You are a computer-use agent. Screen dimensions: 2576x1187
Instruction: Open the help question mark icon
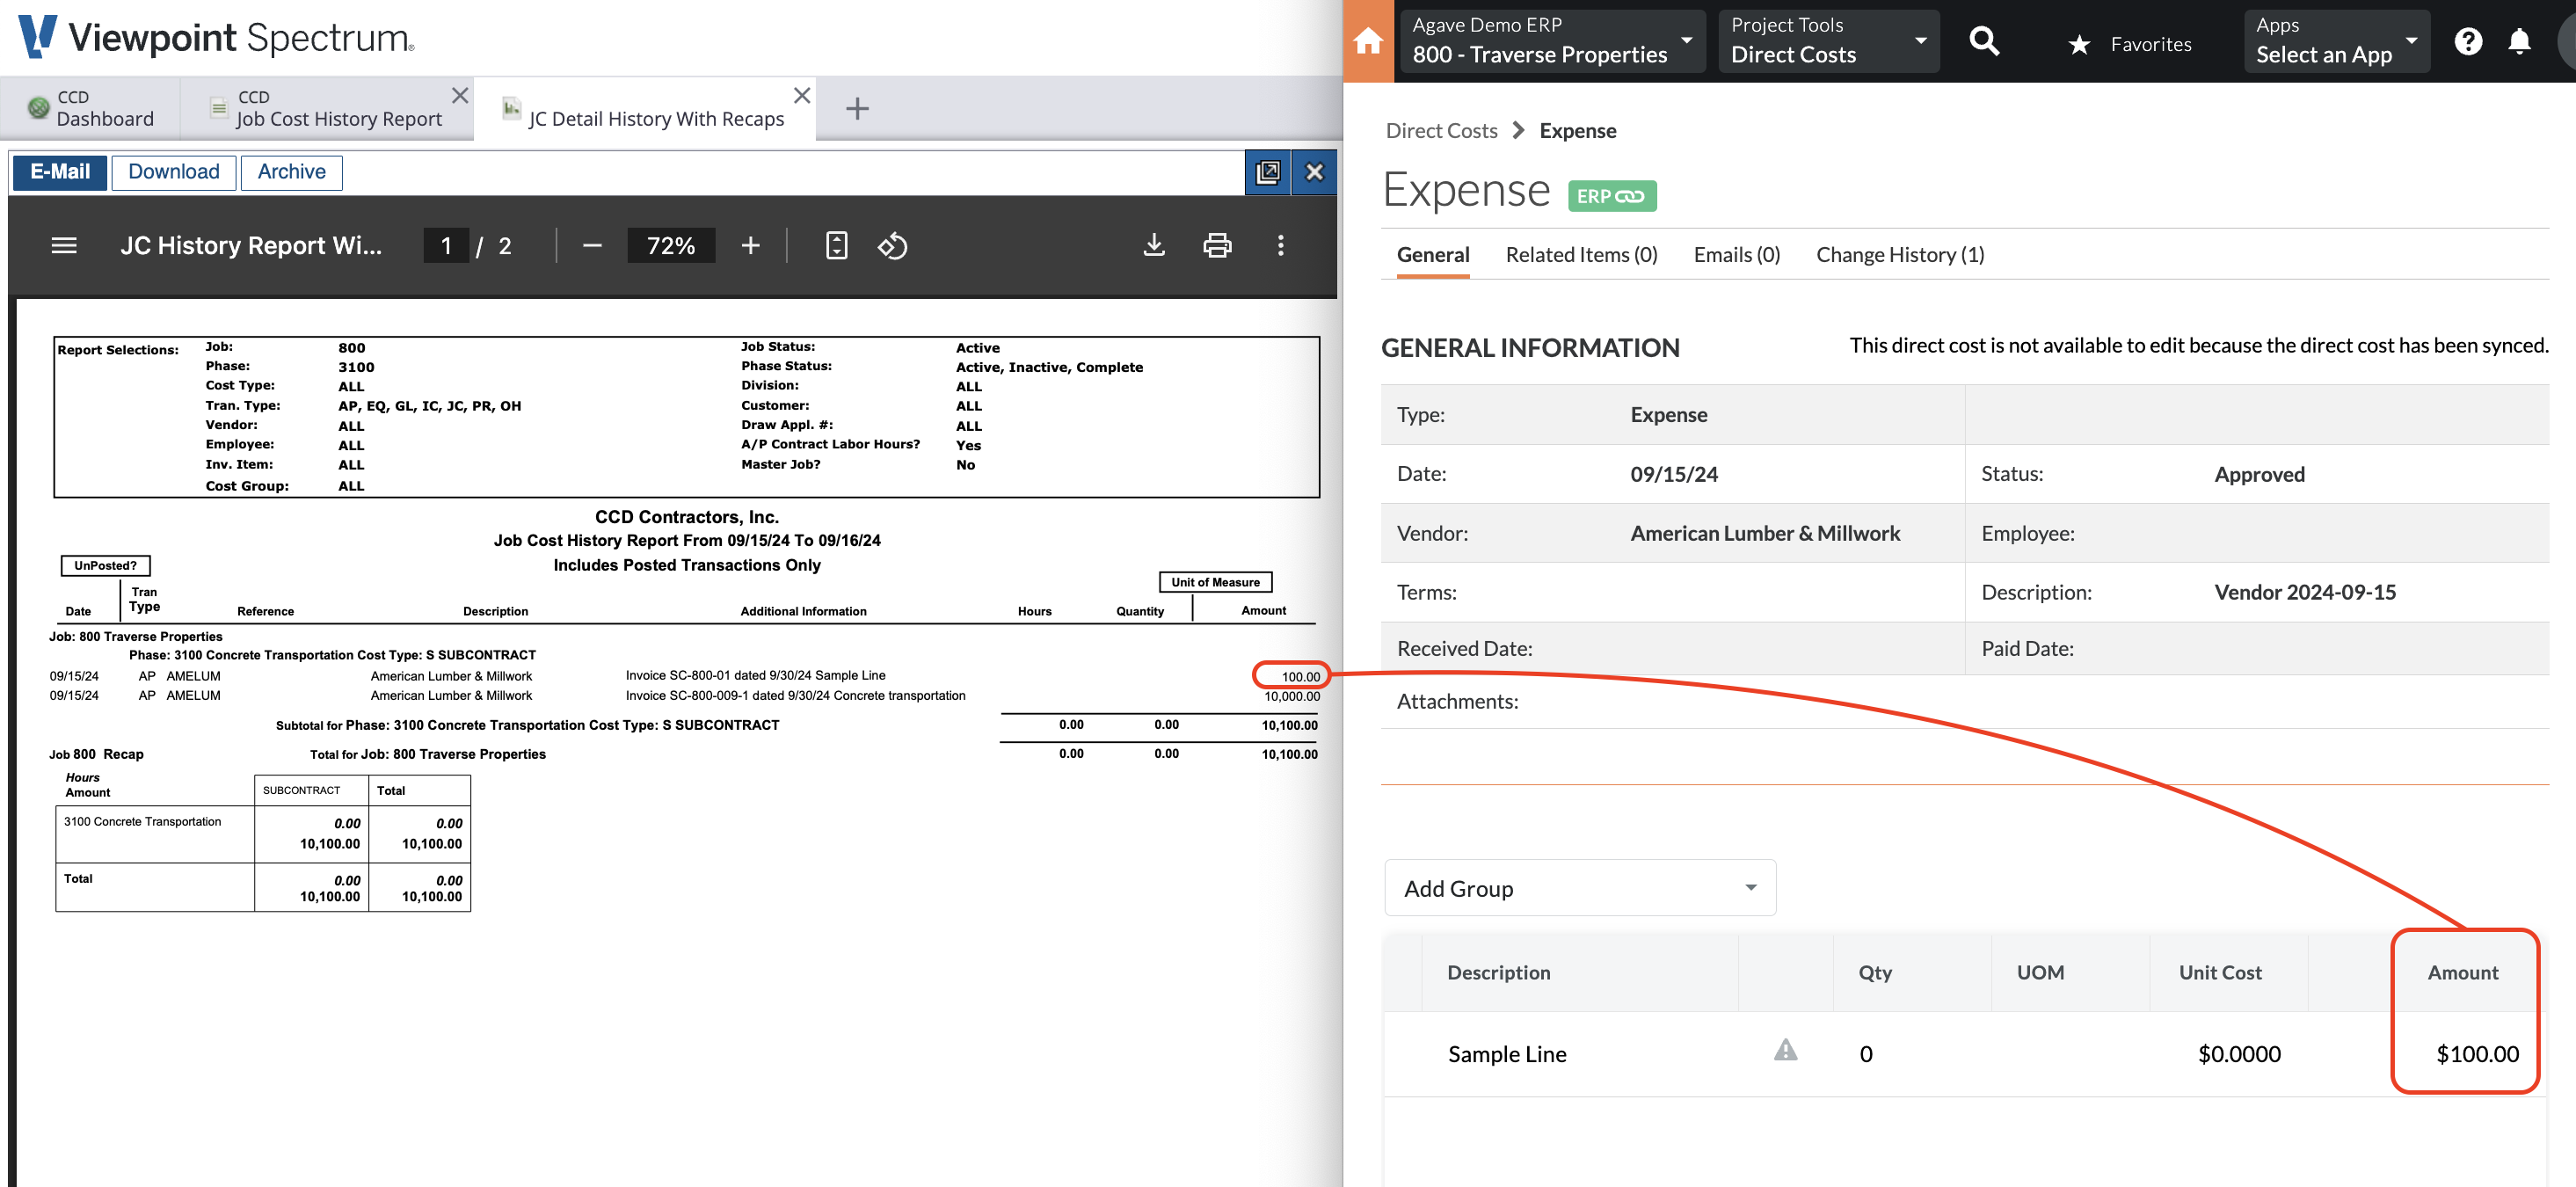click(2467, 41)
